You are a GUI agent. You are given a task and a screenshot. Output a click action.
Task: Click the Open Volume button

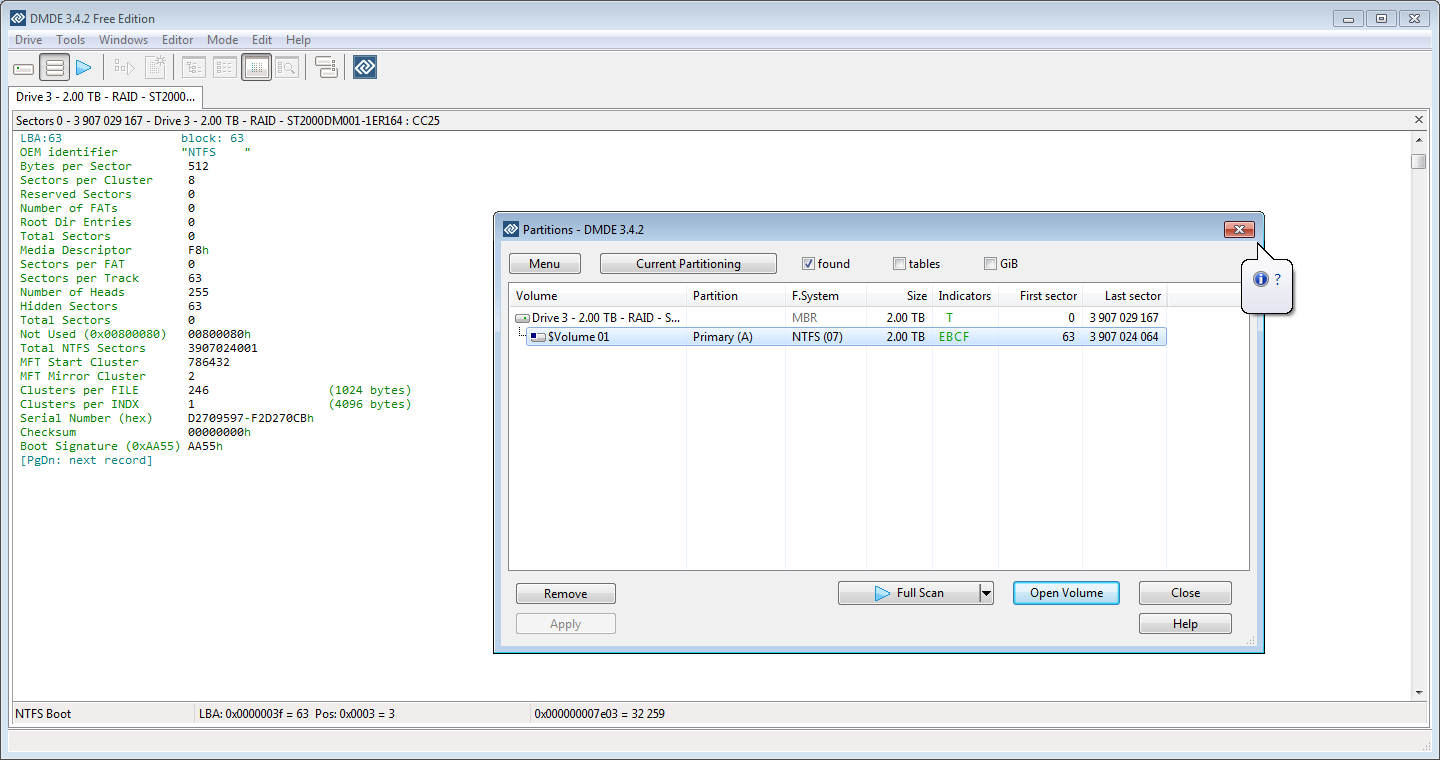[1066, 593]
